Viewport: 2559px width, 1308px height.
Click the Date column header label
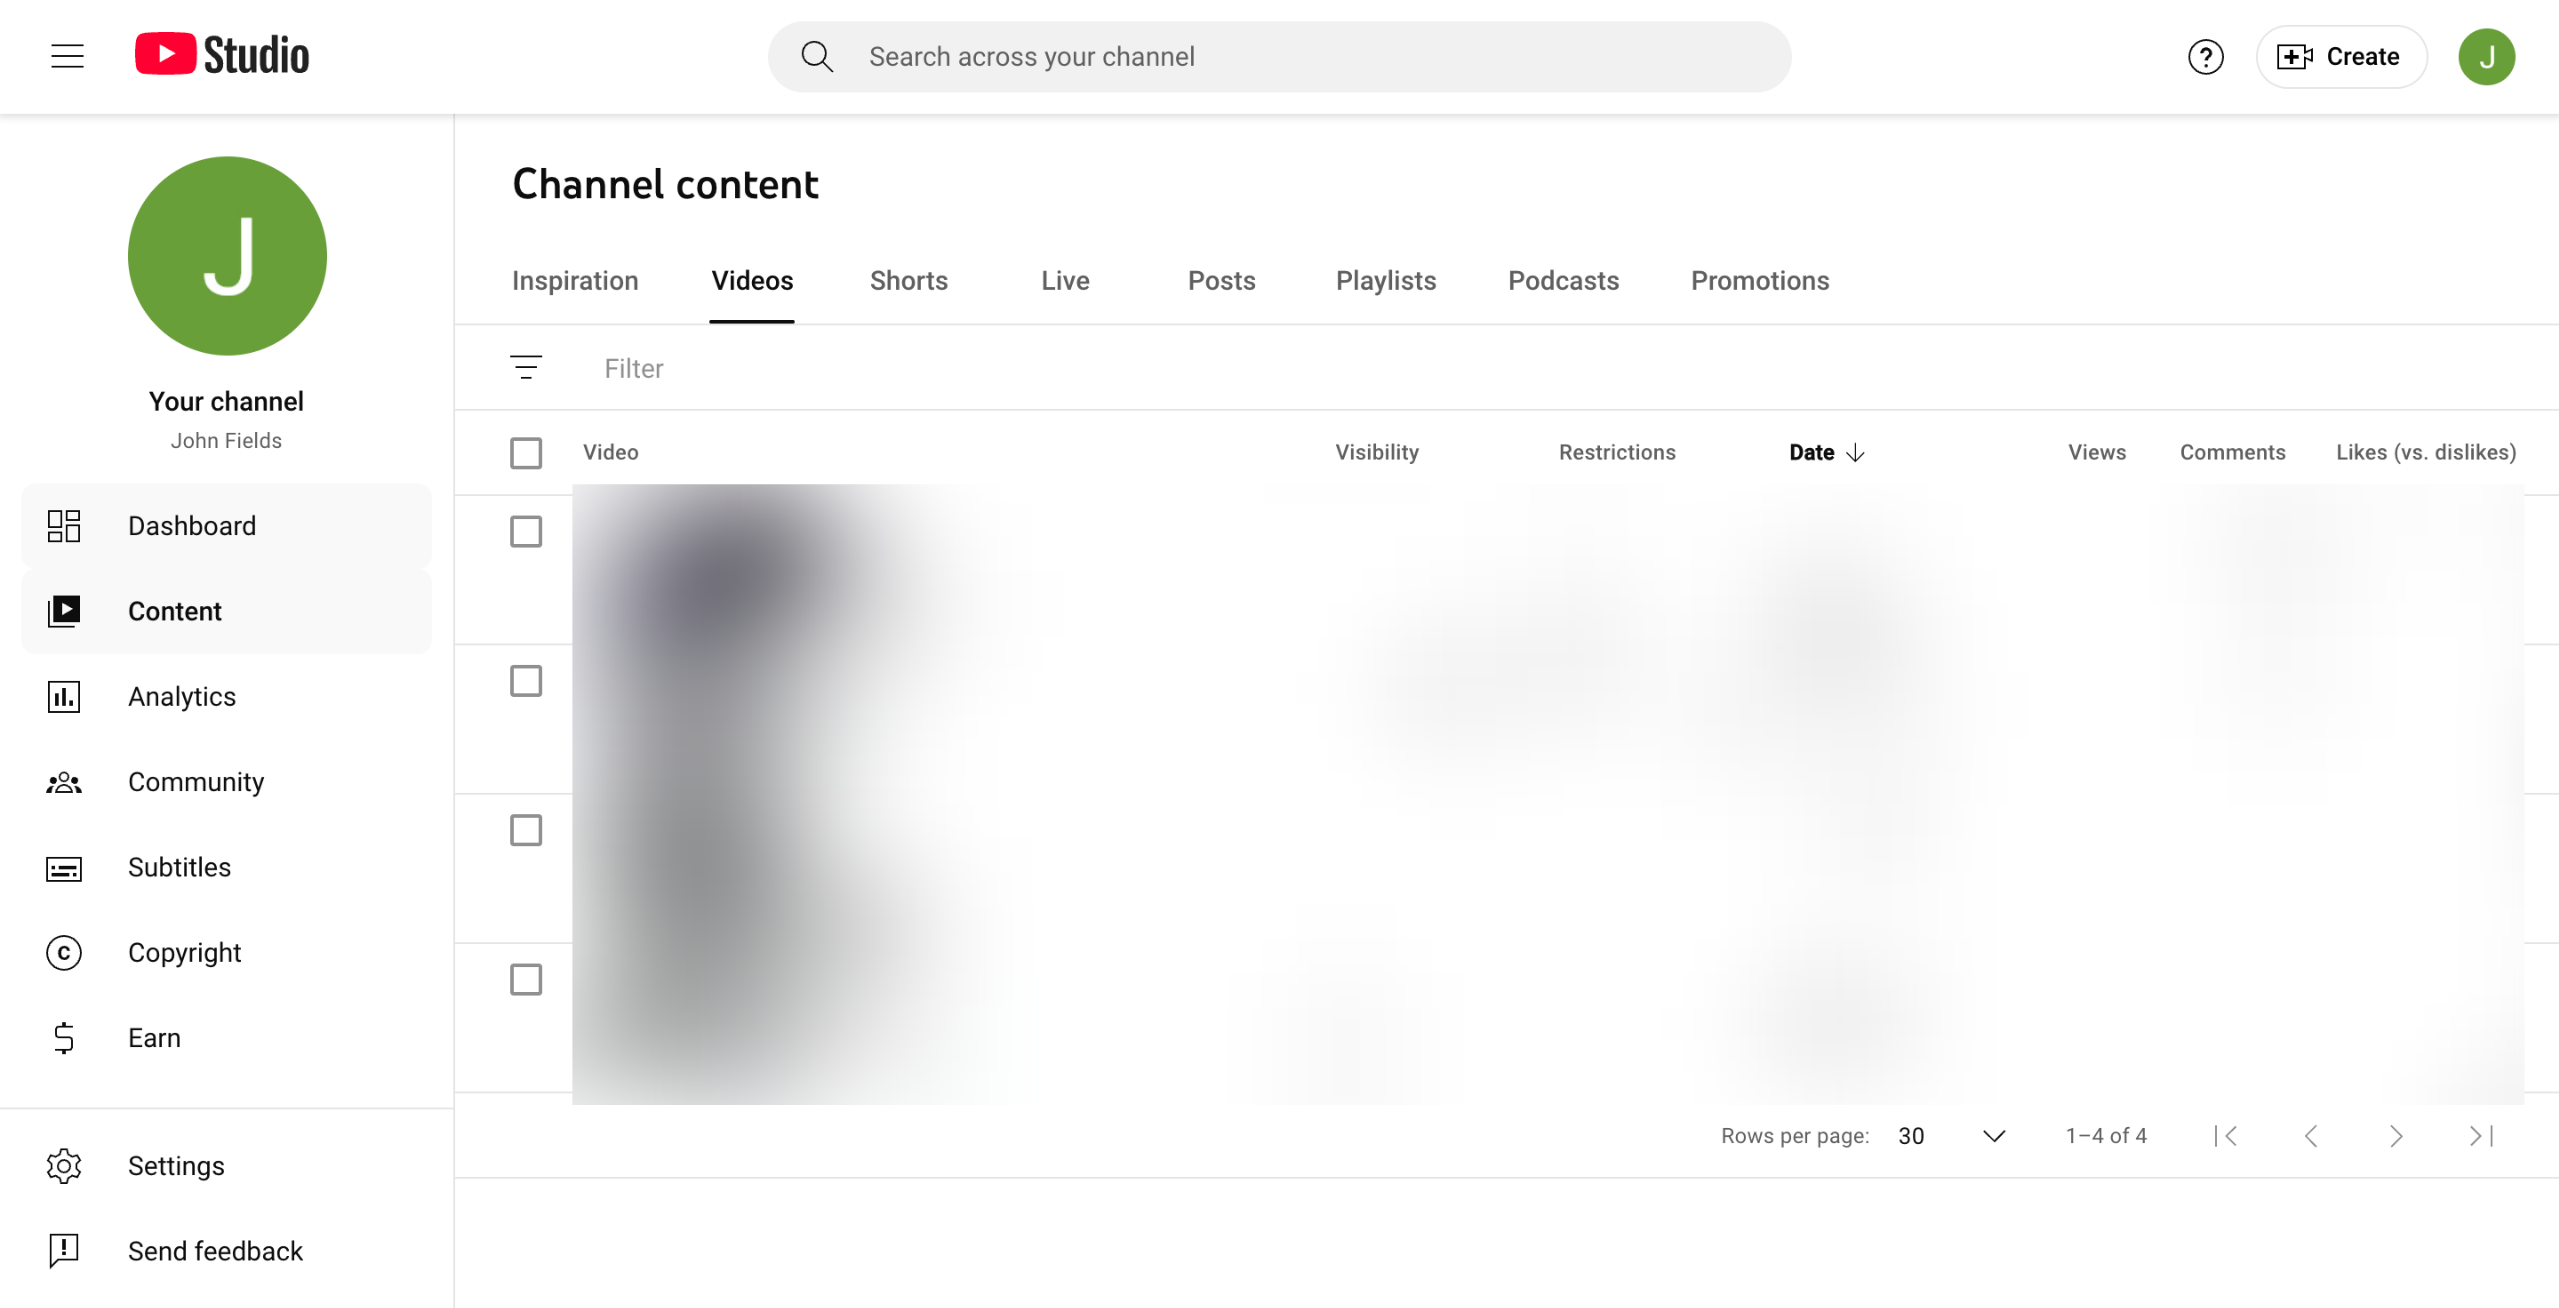tap(1811, 453)
